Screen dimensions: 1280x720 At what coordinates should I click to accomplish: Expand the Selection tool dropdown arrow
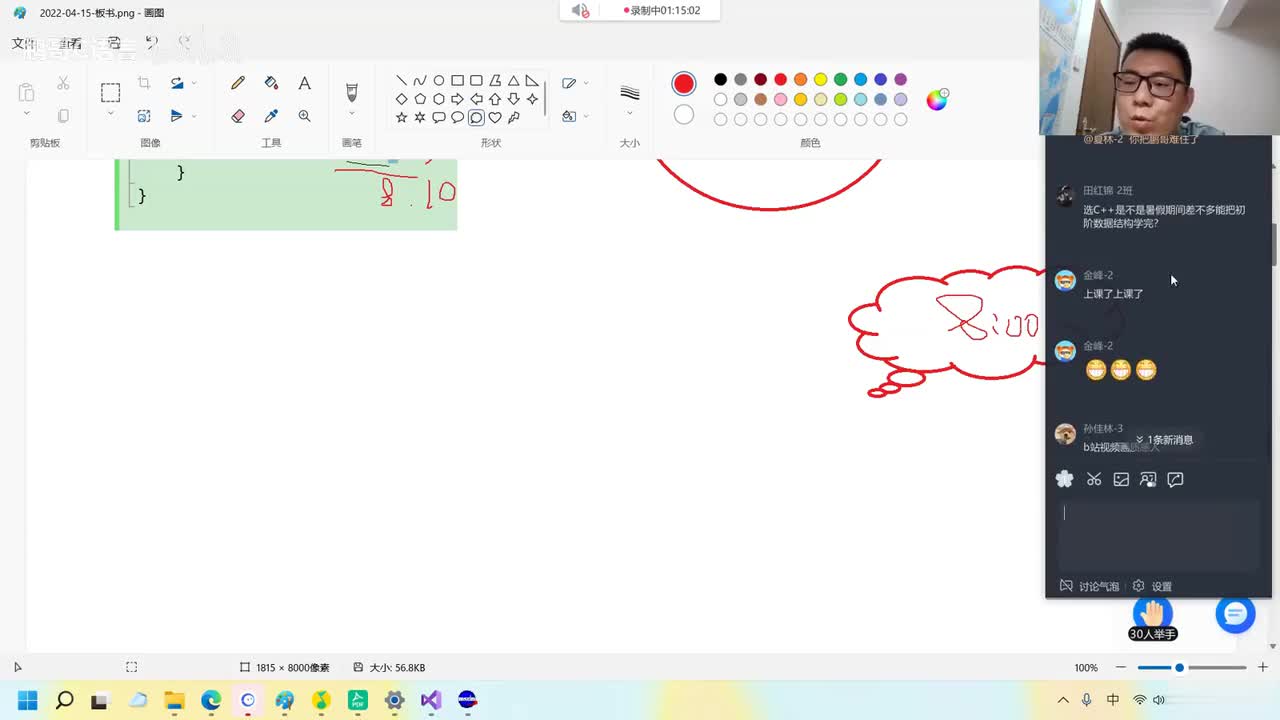click(x=110, y=115)
